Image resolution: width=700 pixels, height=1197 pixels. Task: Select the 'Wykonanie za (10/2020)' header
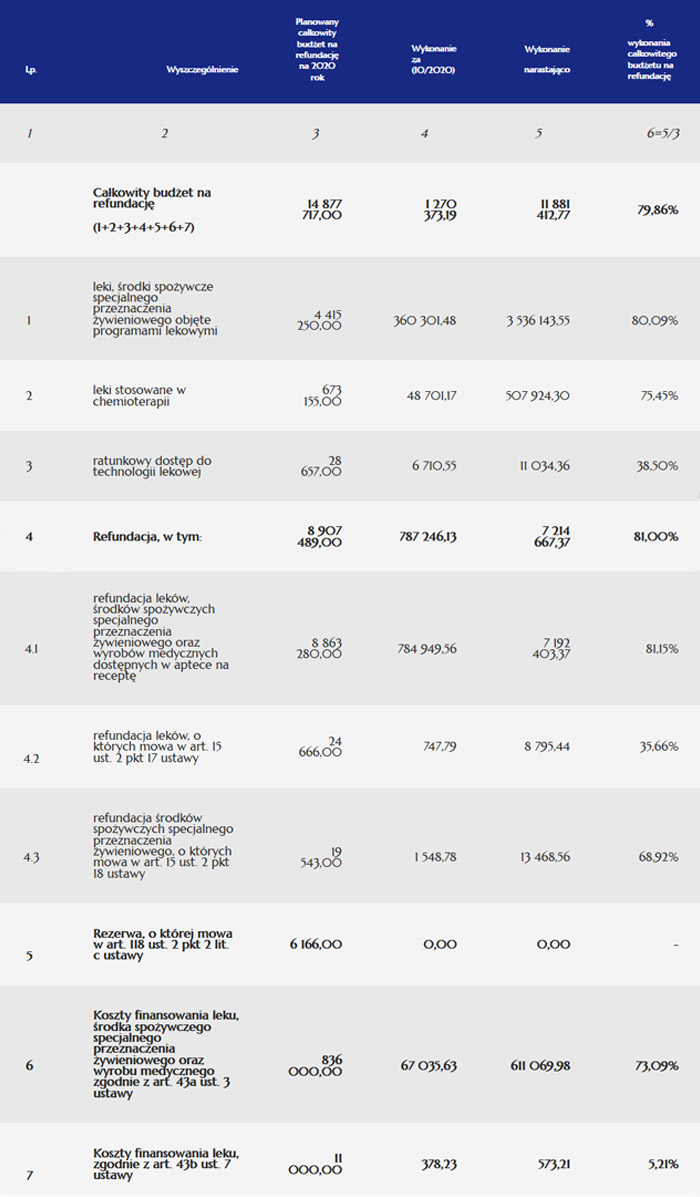pyautogui.click(x=434, y=59)
